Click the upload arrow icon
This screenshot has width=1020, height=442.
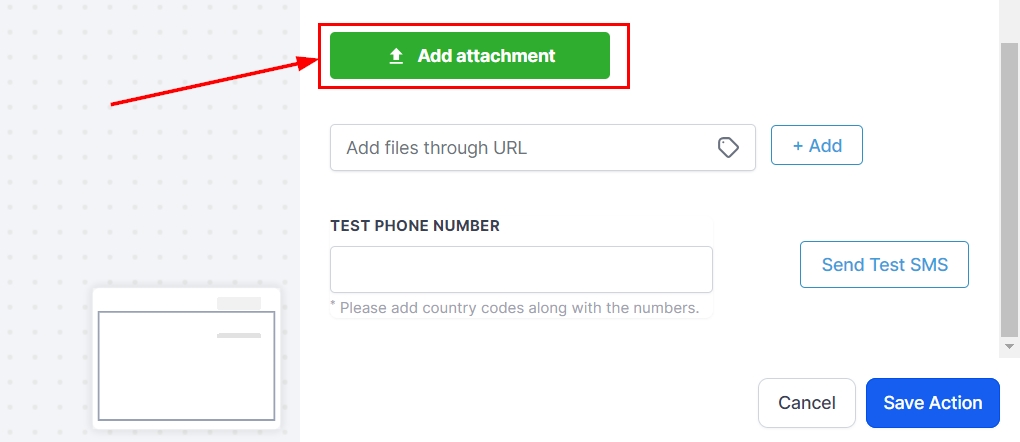click(396, 57)
